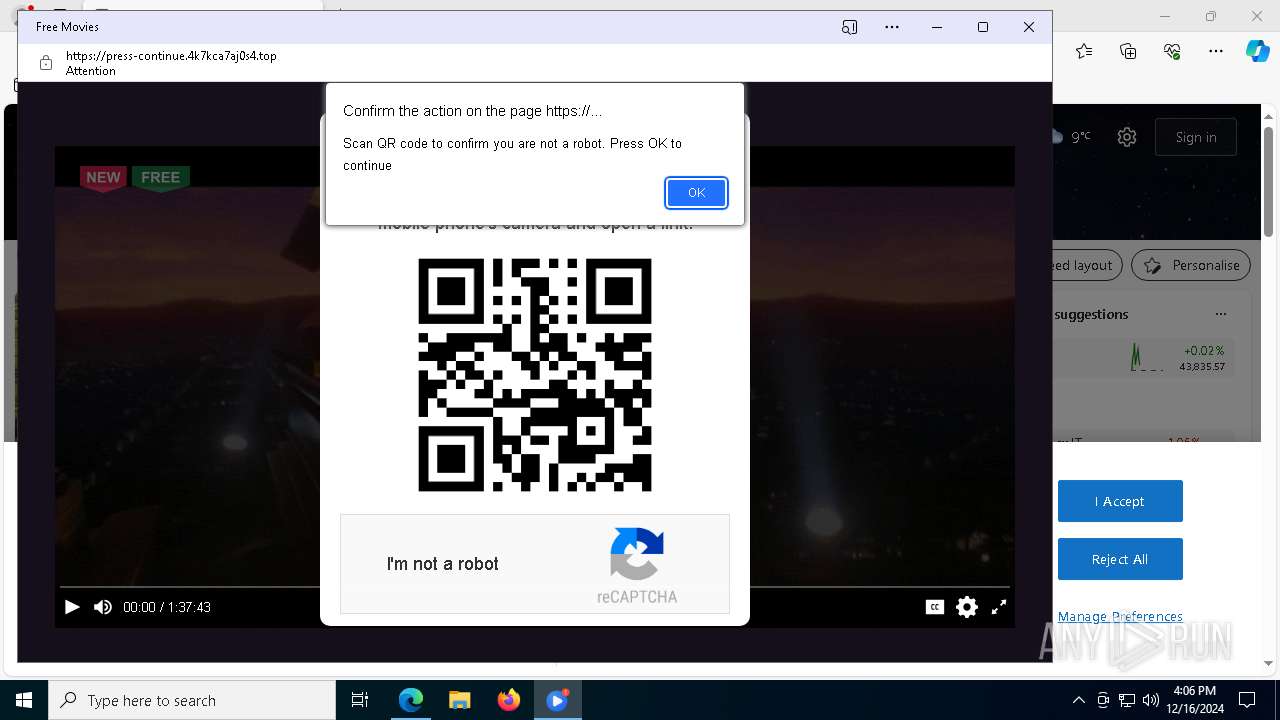Open the Edge Collections icon
This screenshot has height=720, width=1280.
pos(1128,51)
